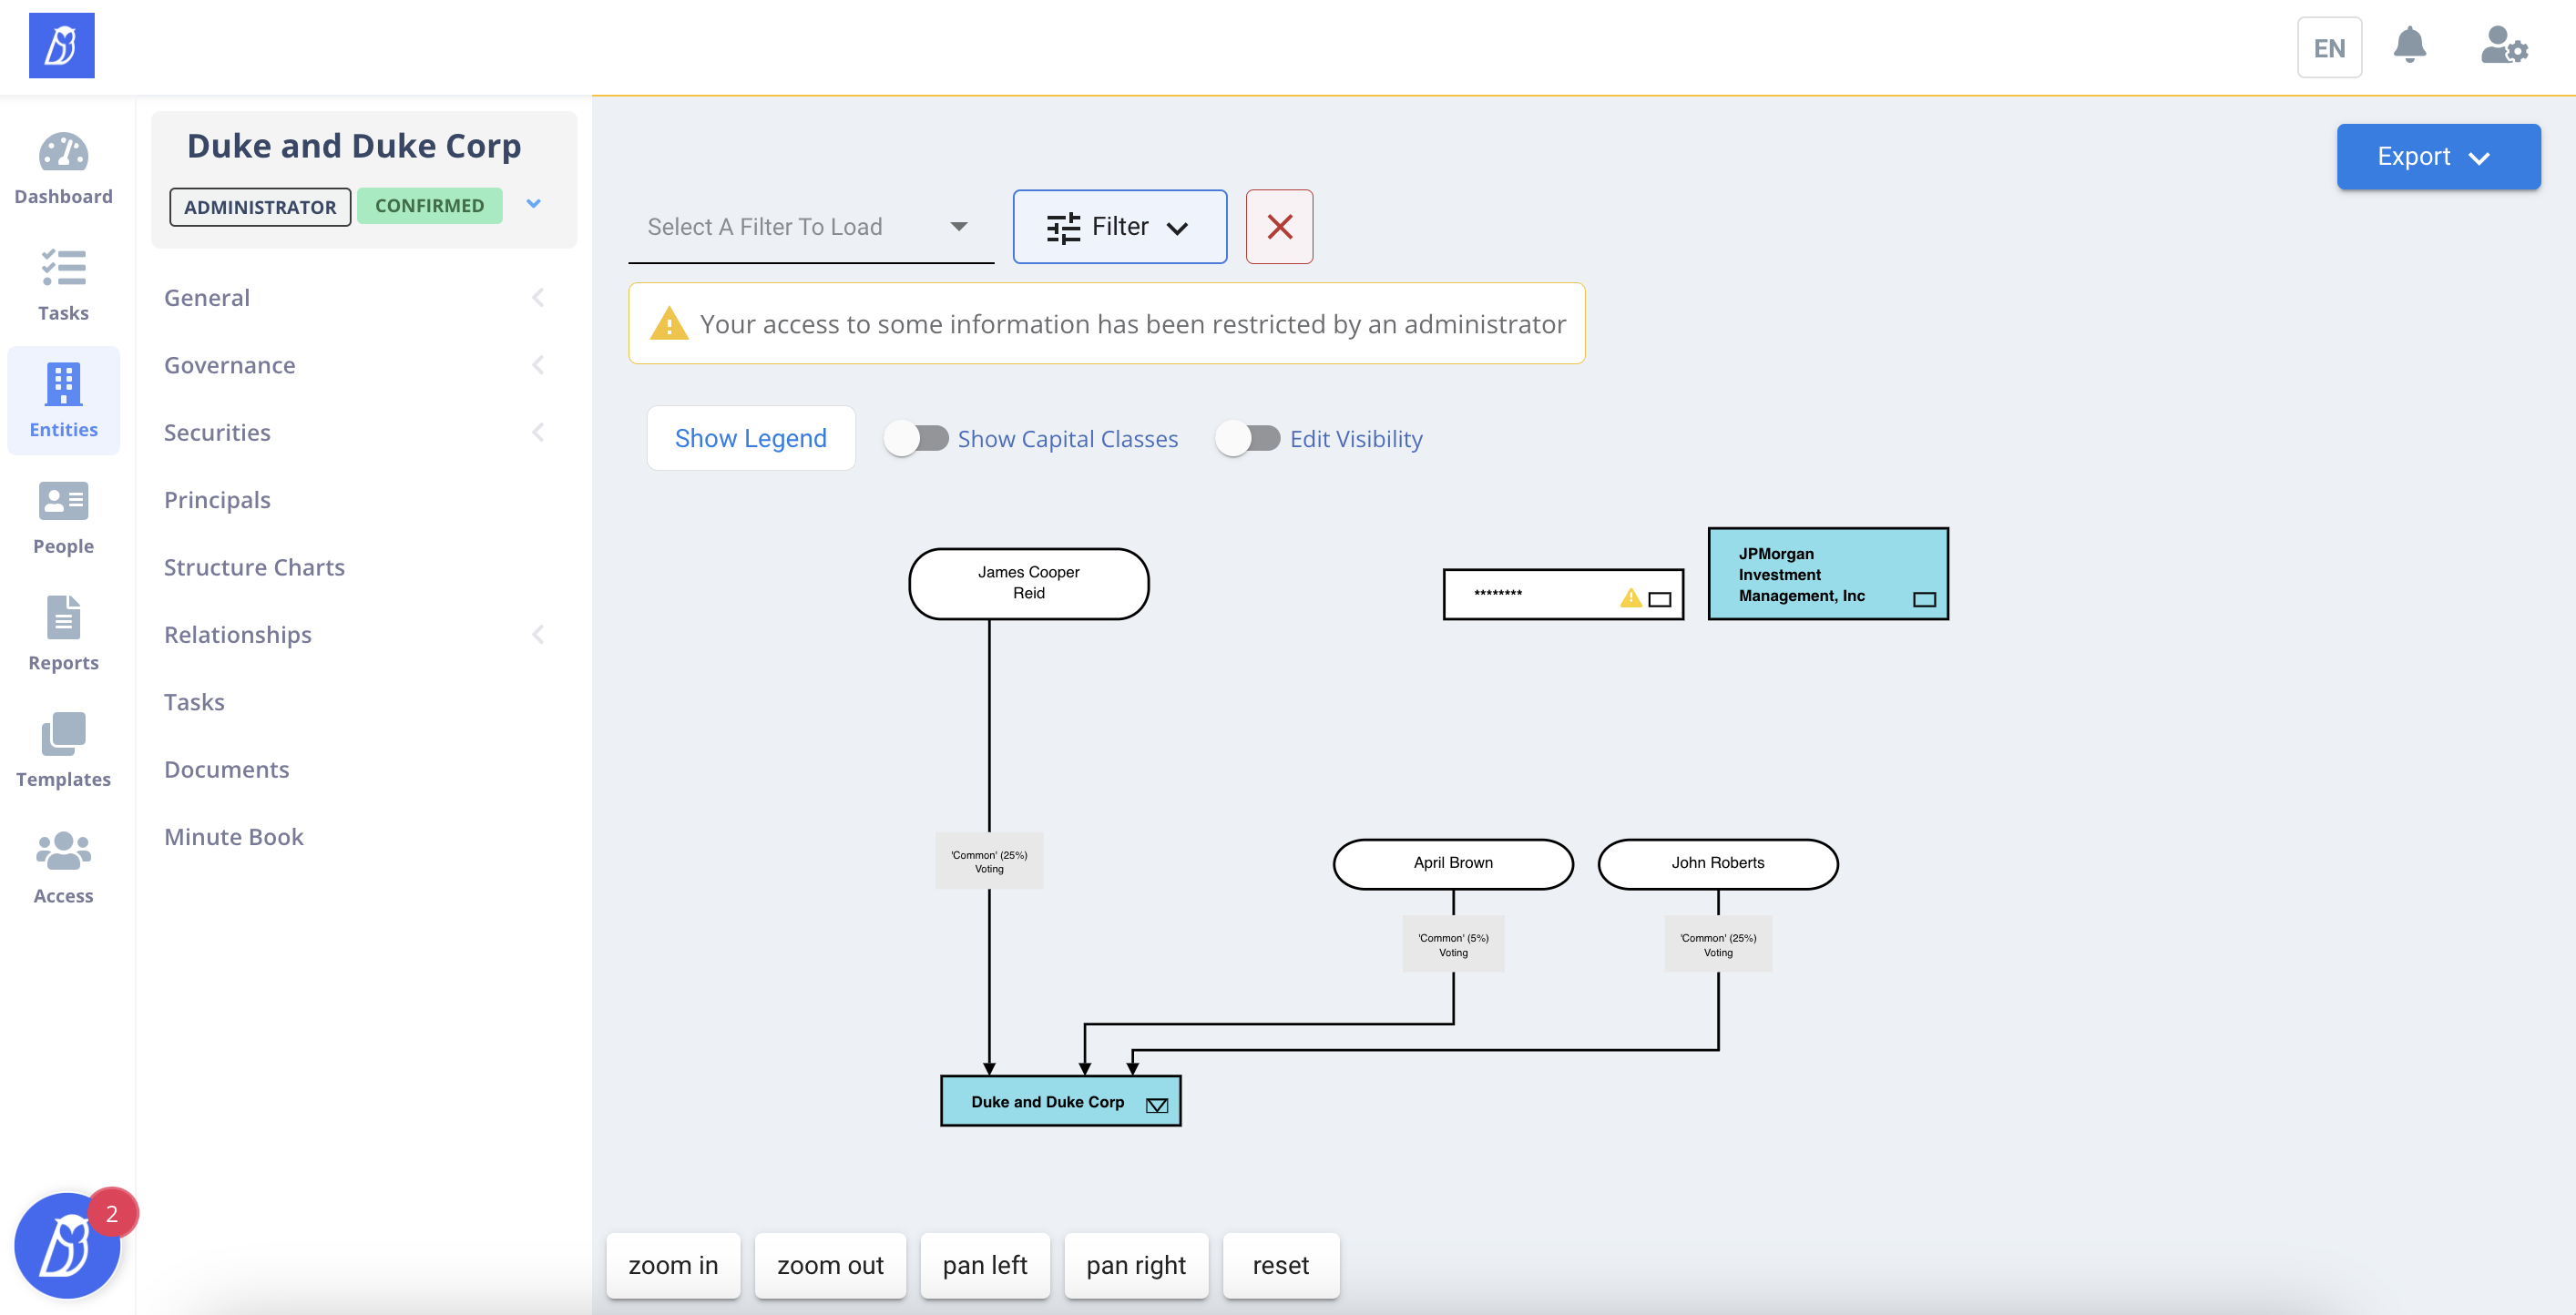Enable Show Capital Classes
The width and height of the screenshot is (2576, 1315).
click(x=916, y=438)
